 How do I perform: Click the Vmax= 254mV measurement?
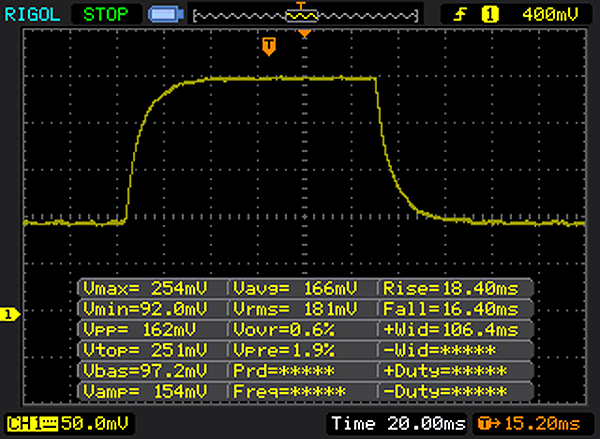145,288
